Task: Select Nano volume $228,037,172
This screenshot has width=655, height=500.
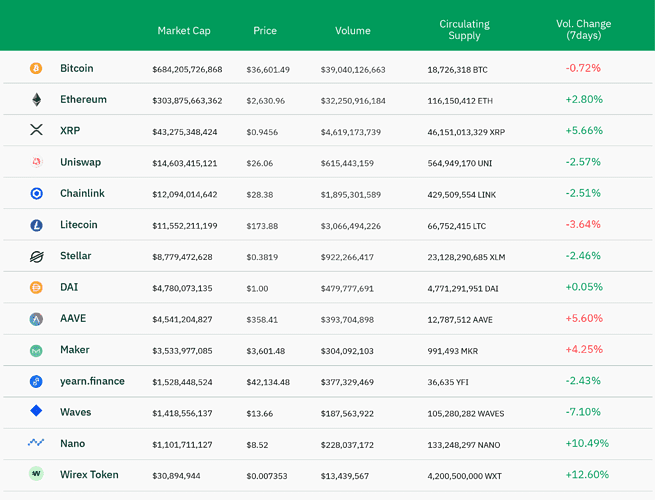Action: (x=347, y=445)
